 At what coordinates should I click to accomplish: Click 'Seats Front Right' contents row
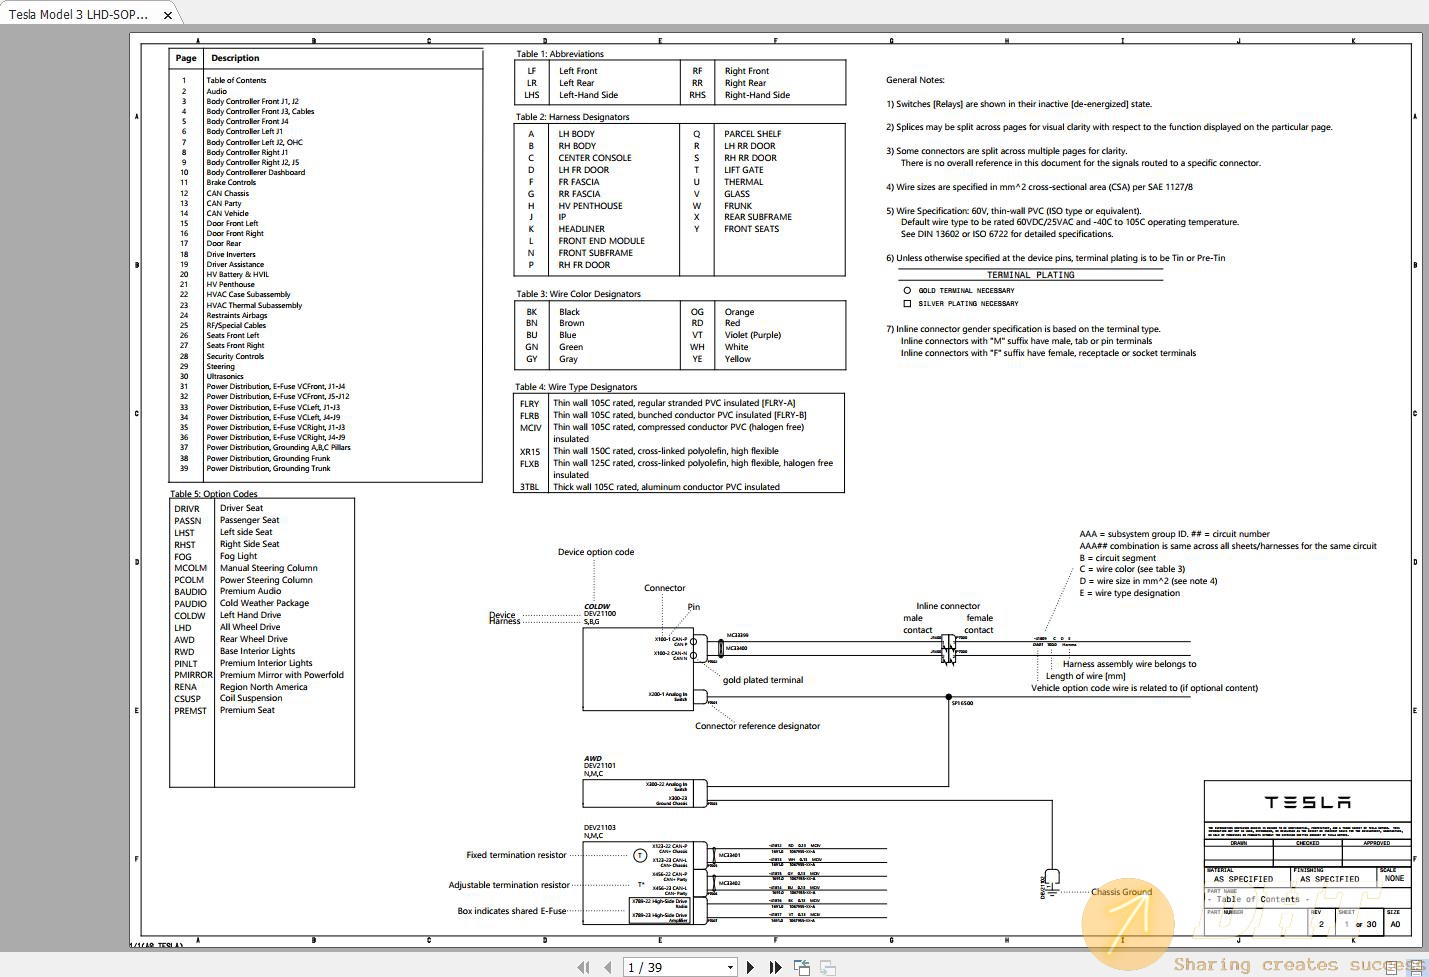[235, 345]
